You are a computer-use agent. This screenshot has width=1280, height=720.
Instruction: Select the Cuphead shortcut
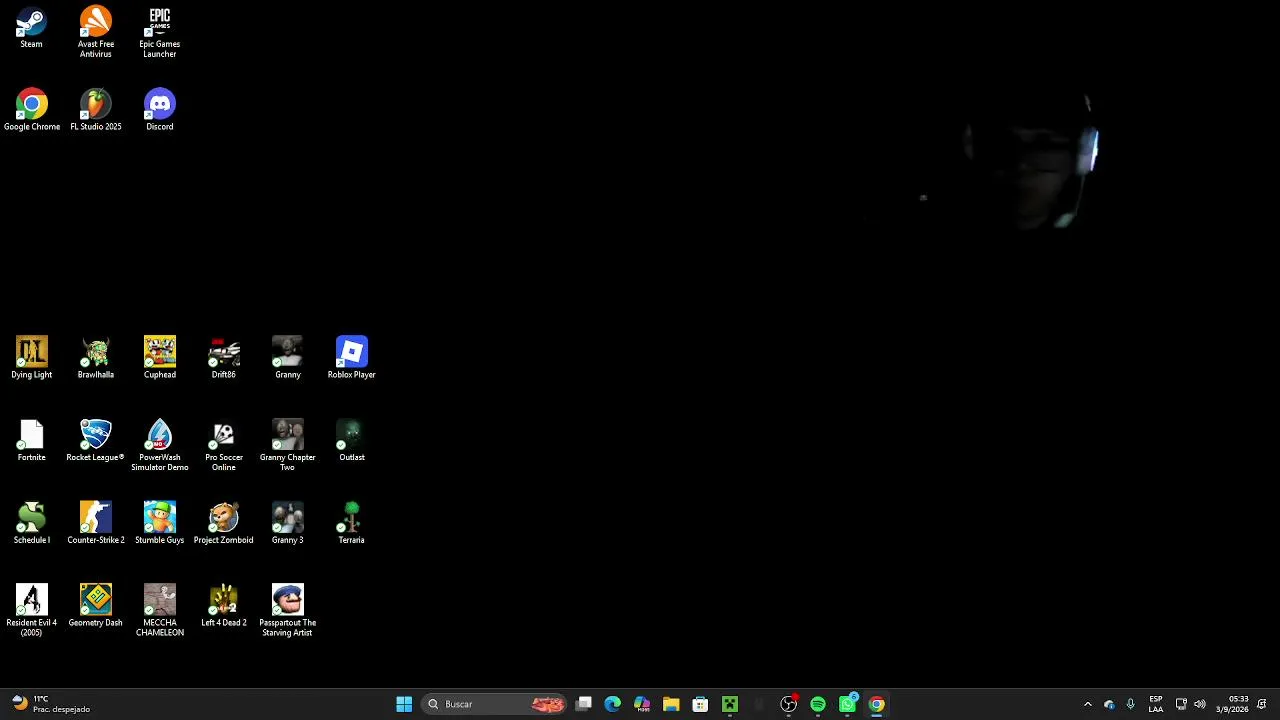click(x=160, y=358)
